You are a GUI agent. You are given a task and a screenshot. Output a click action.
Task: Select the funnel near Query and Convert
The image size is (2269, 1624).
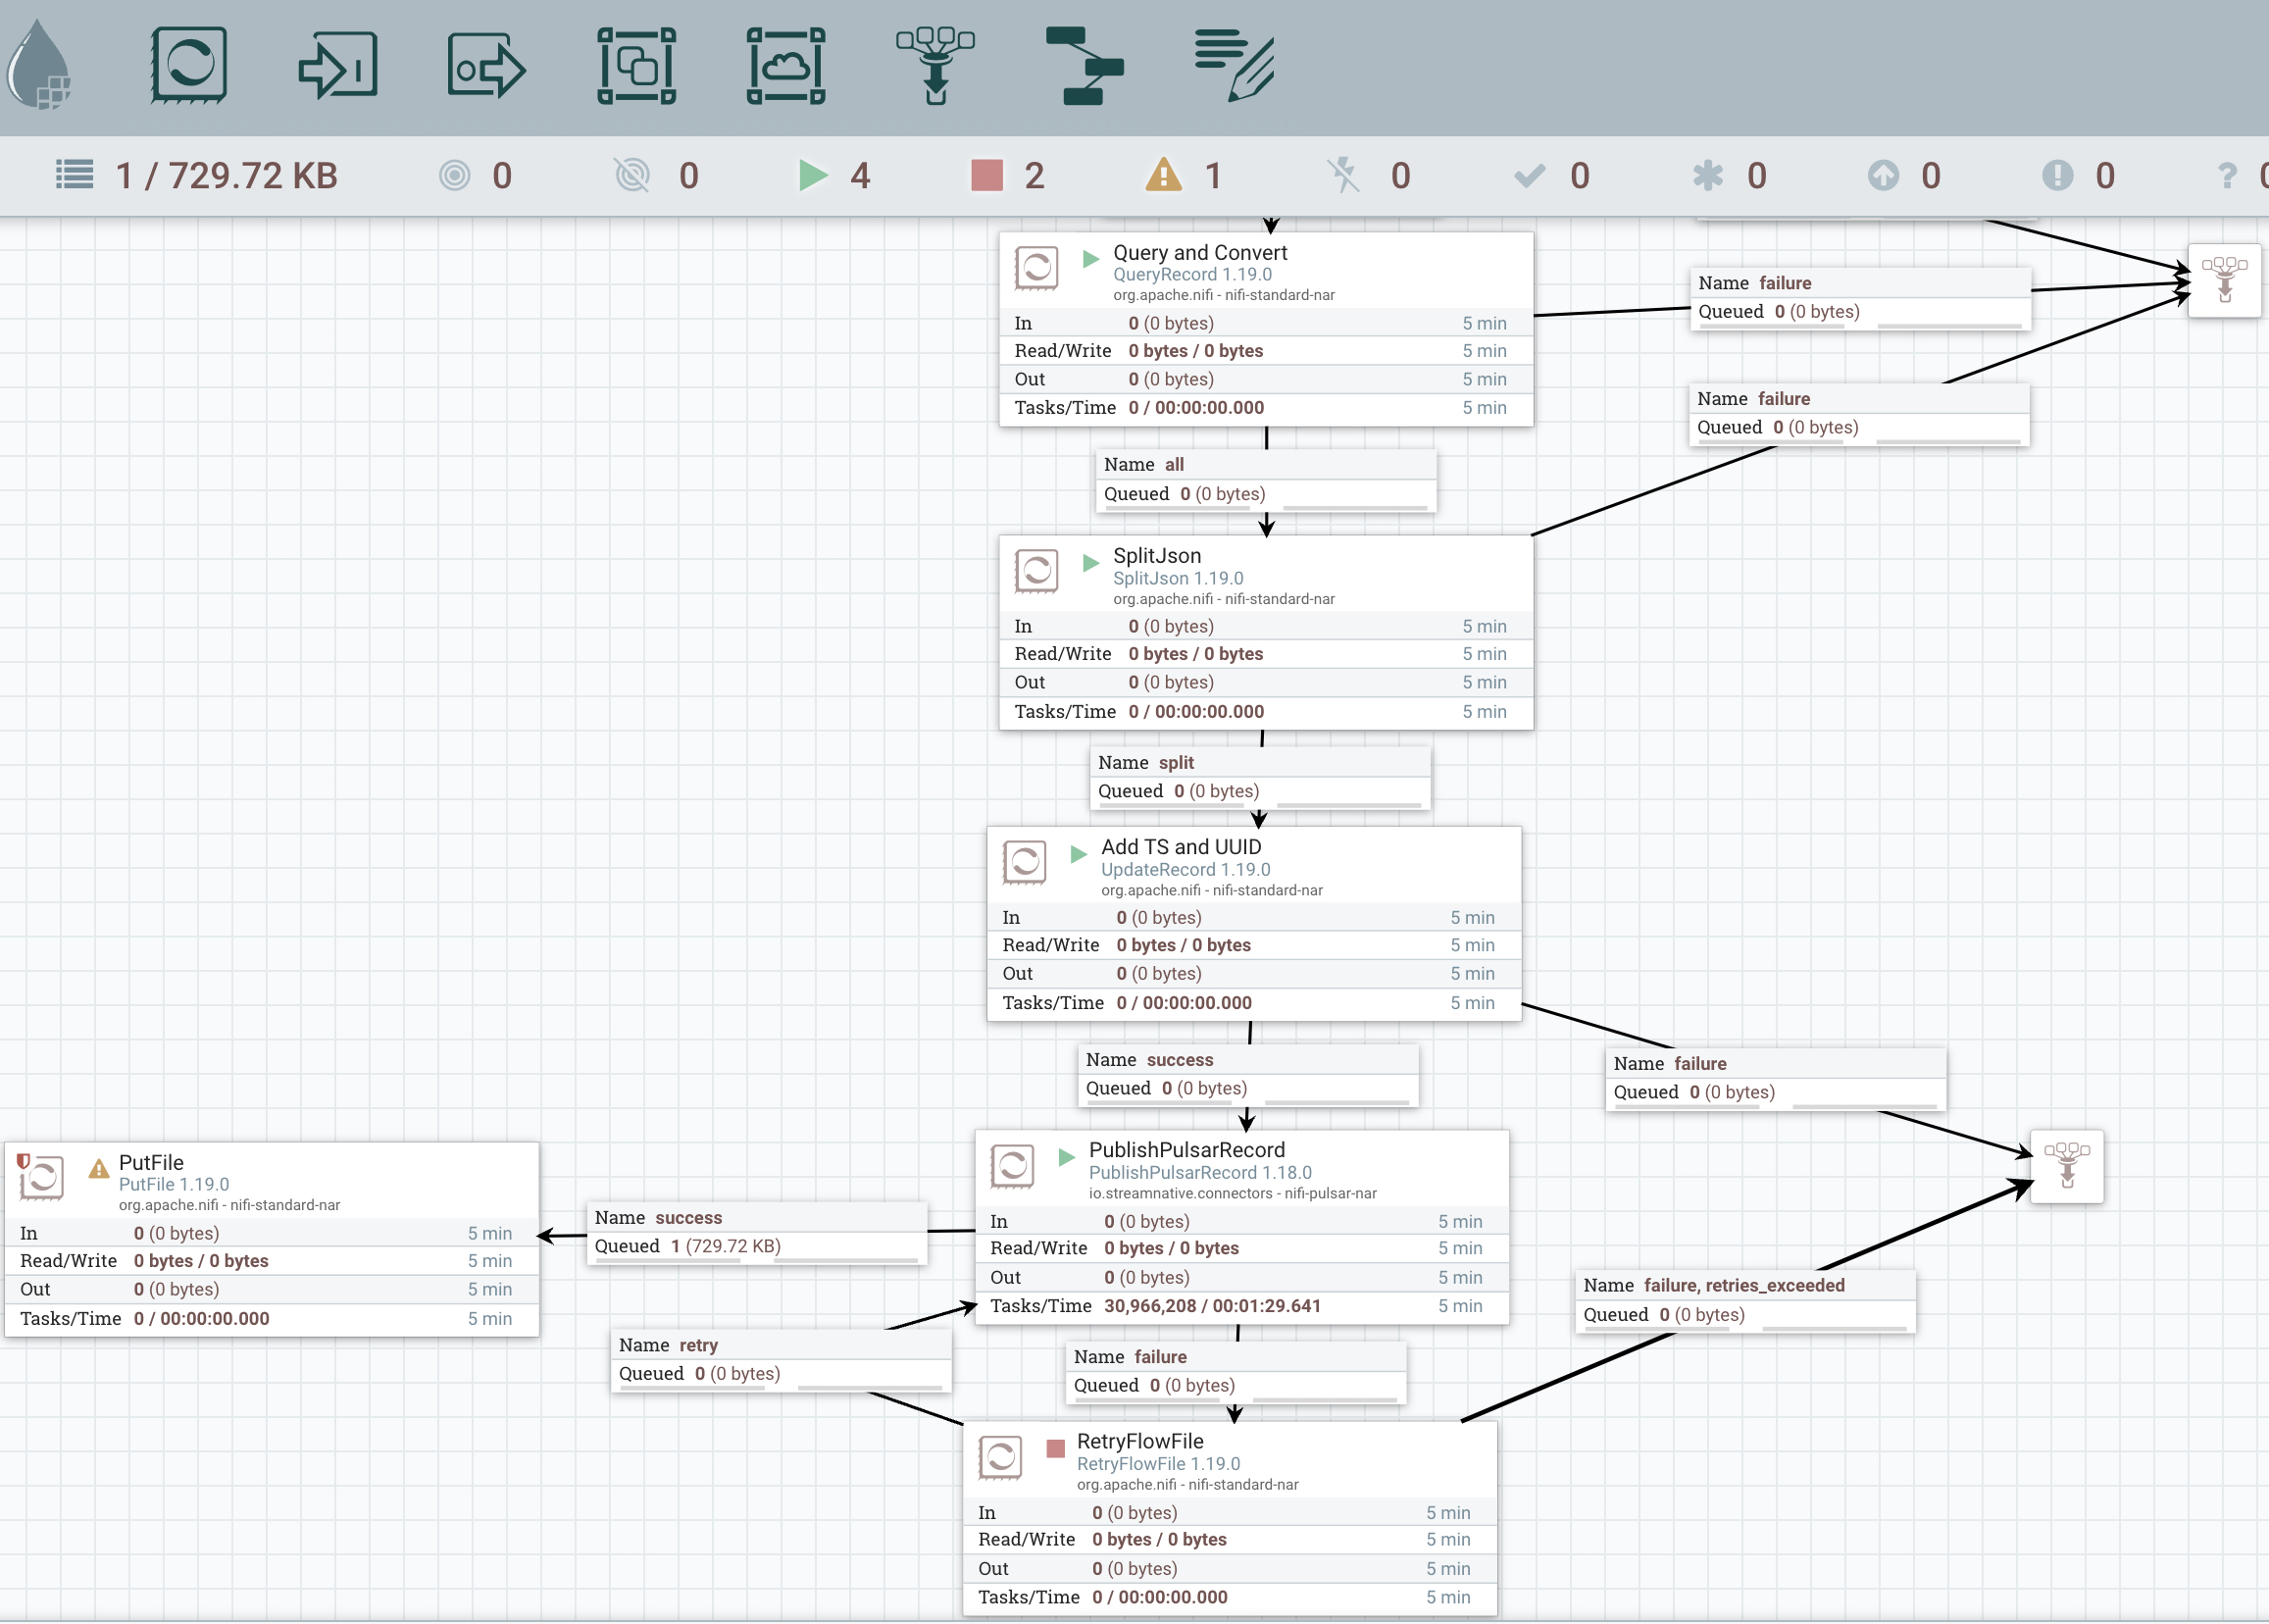coord(2223,280)
